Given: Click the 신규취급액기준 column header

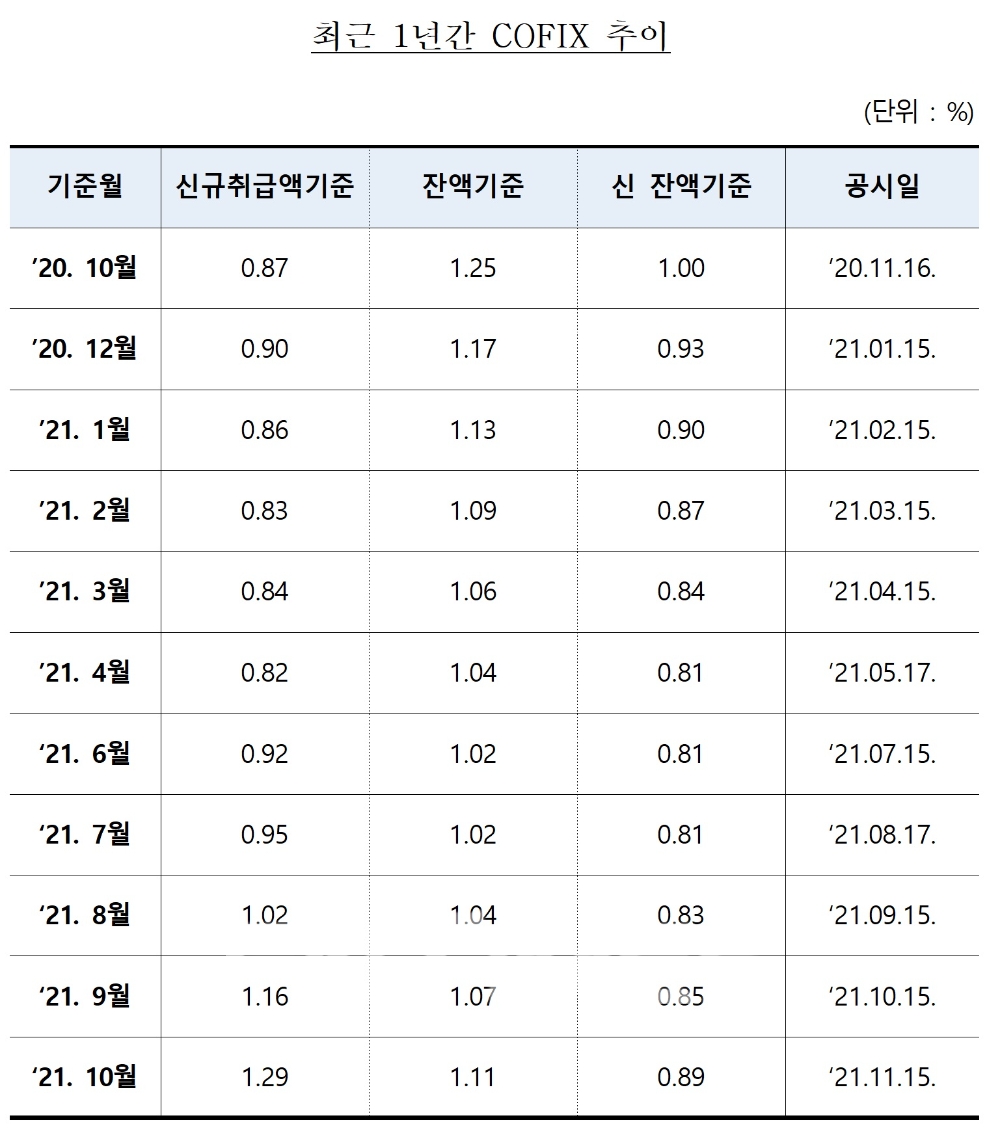Looking at the screenshot, I should tap(264, 187).
